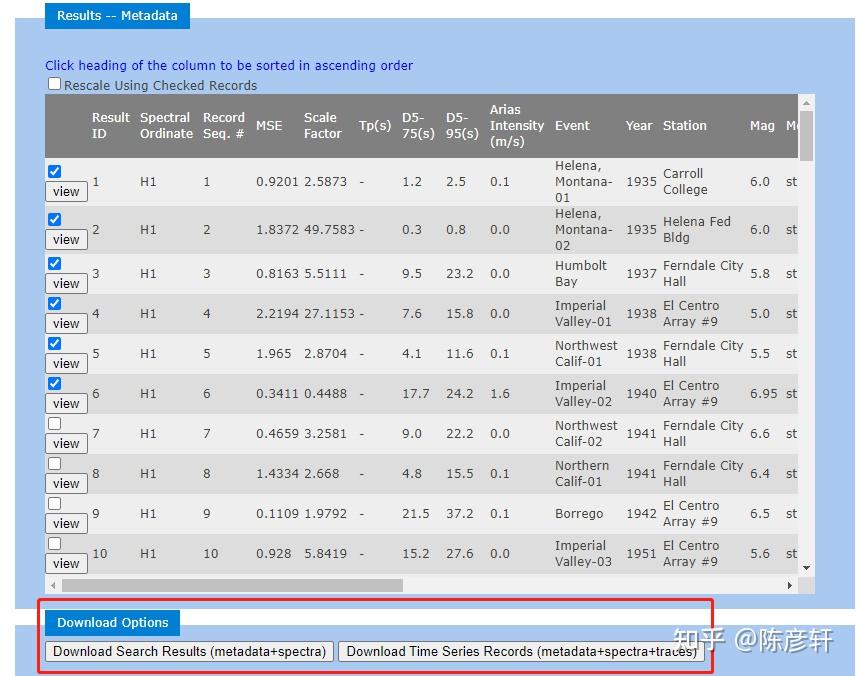View record 3 Humbolt Bay details
Viewport: 856px width, 676px height.
click(65, 283)
